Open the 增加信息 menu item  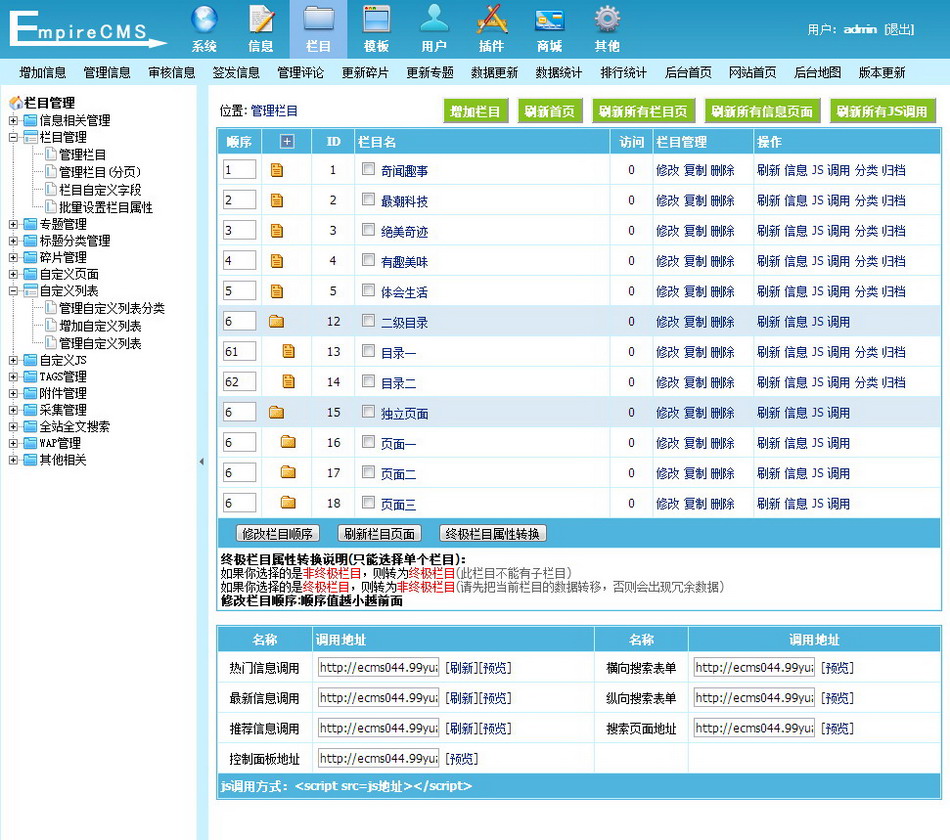(42, 73)
